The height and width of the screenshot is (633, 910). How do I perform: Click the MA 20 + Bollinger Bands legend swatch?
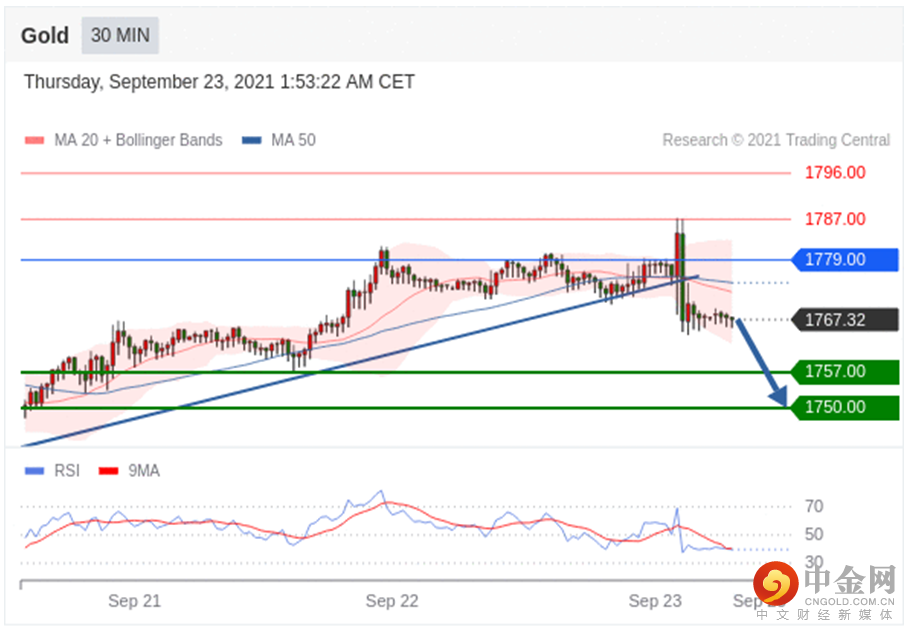click(35, 140)
